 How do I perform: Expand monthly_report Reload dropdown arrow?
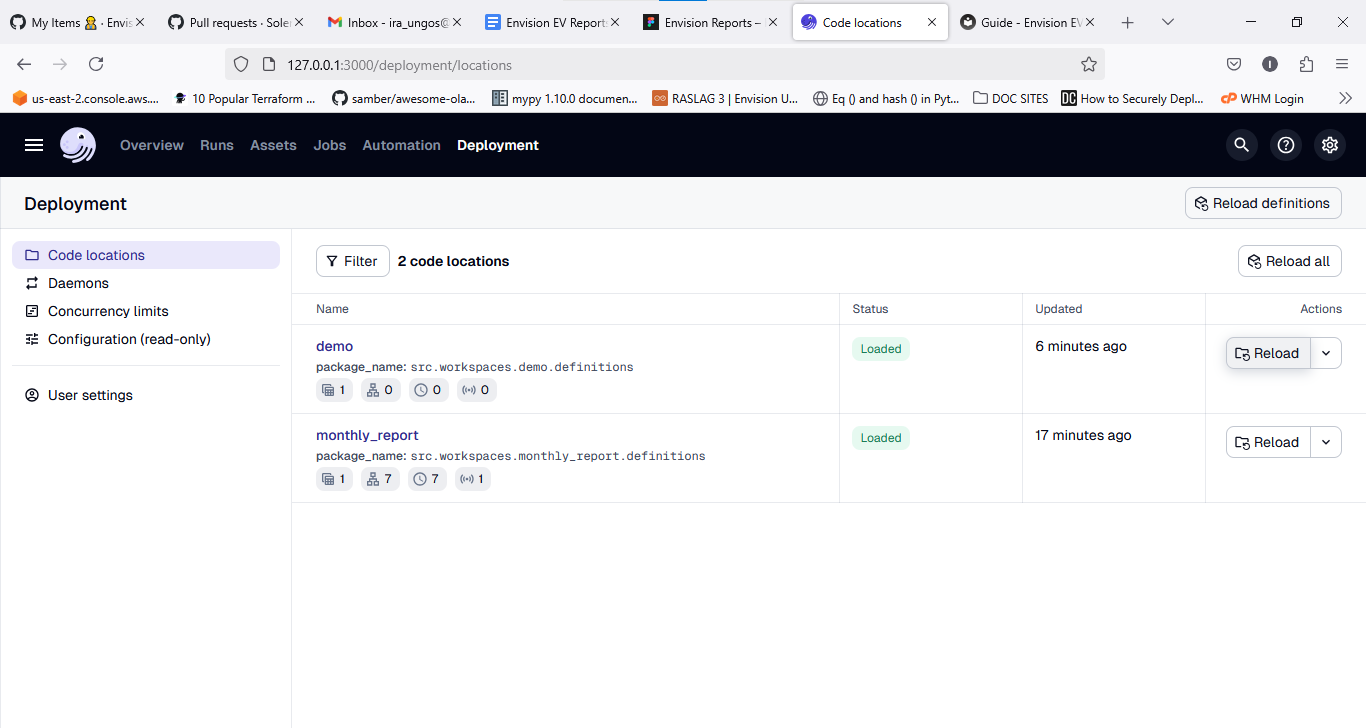click(1326, 442)
